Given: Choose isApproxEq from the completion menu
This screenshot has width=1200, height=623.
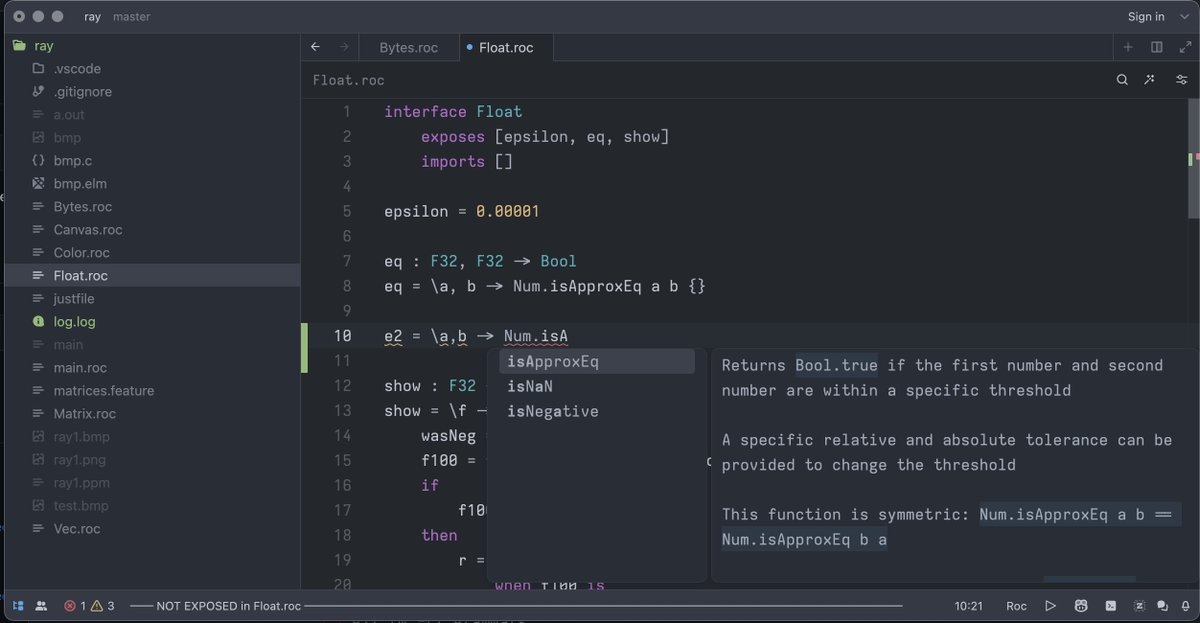Looking at the screenshot, I should tap(597, 361).
